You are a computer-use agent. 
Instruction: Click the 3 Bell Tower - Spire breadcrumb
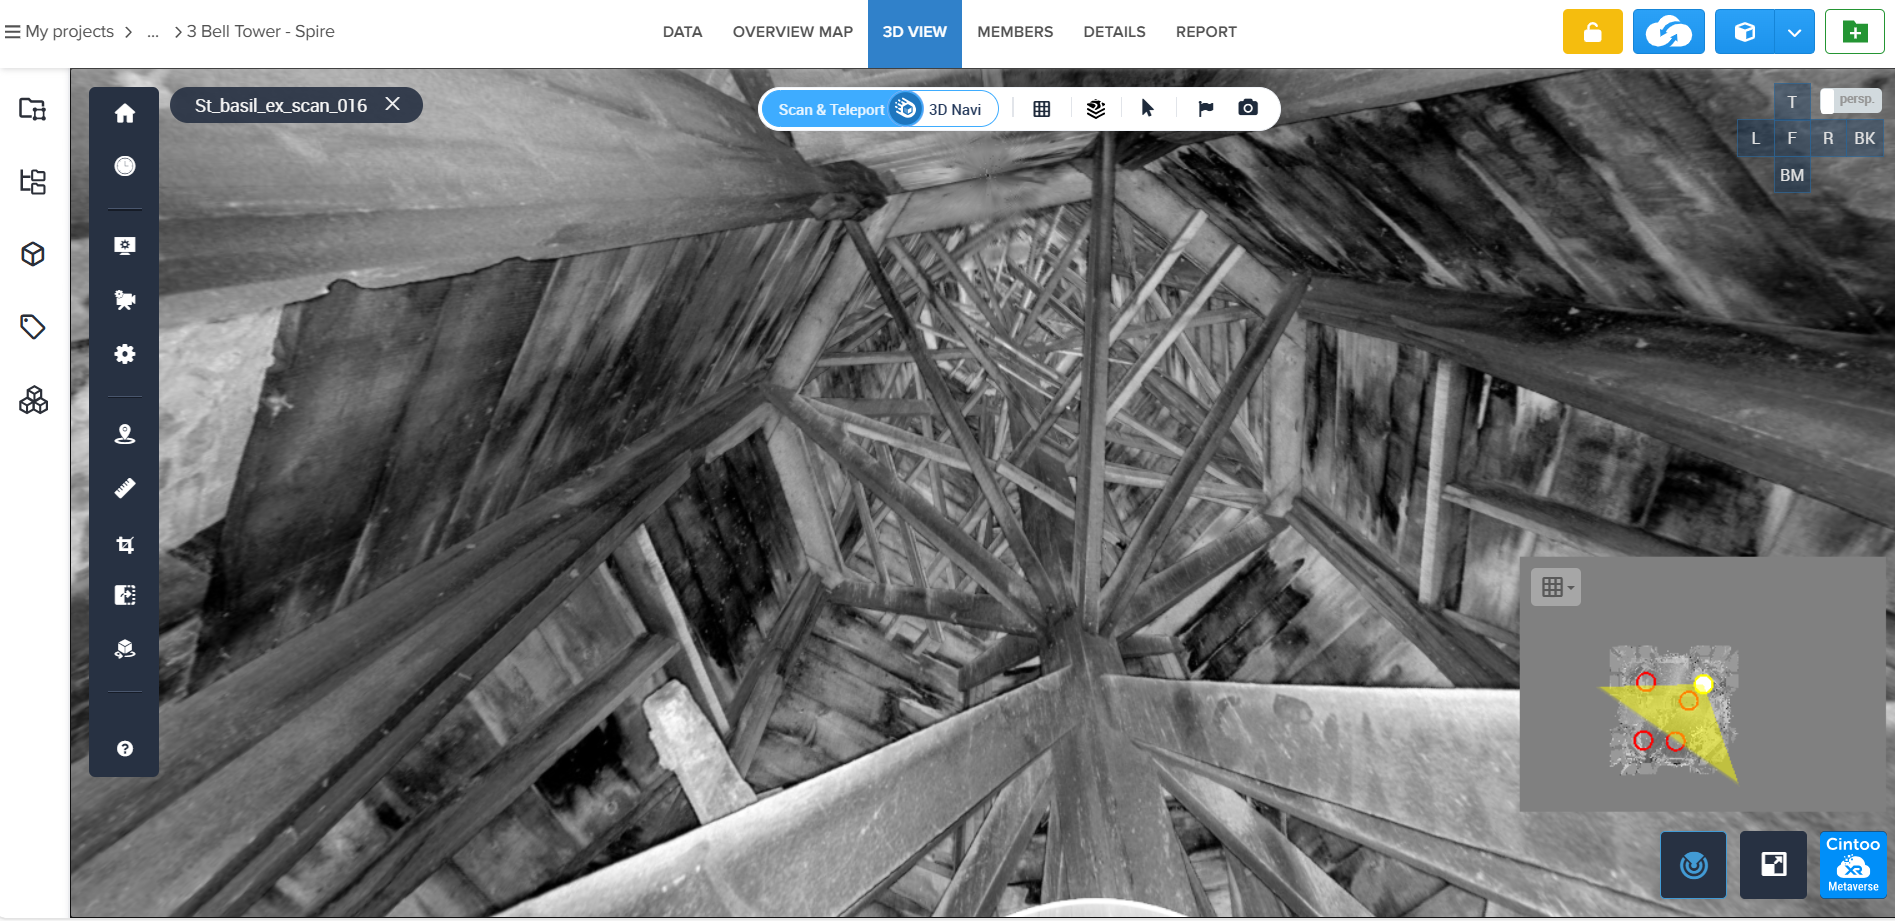pos(261,32)
